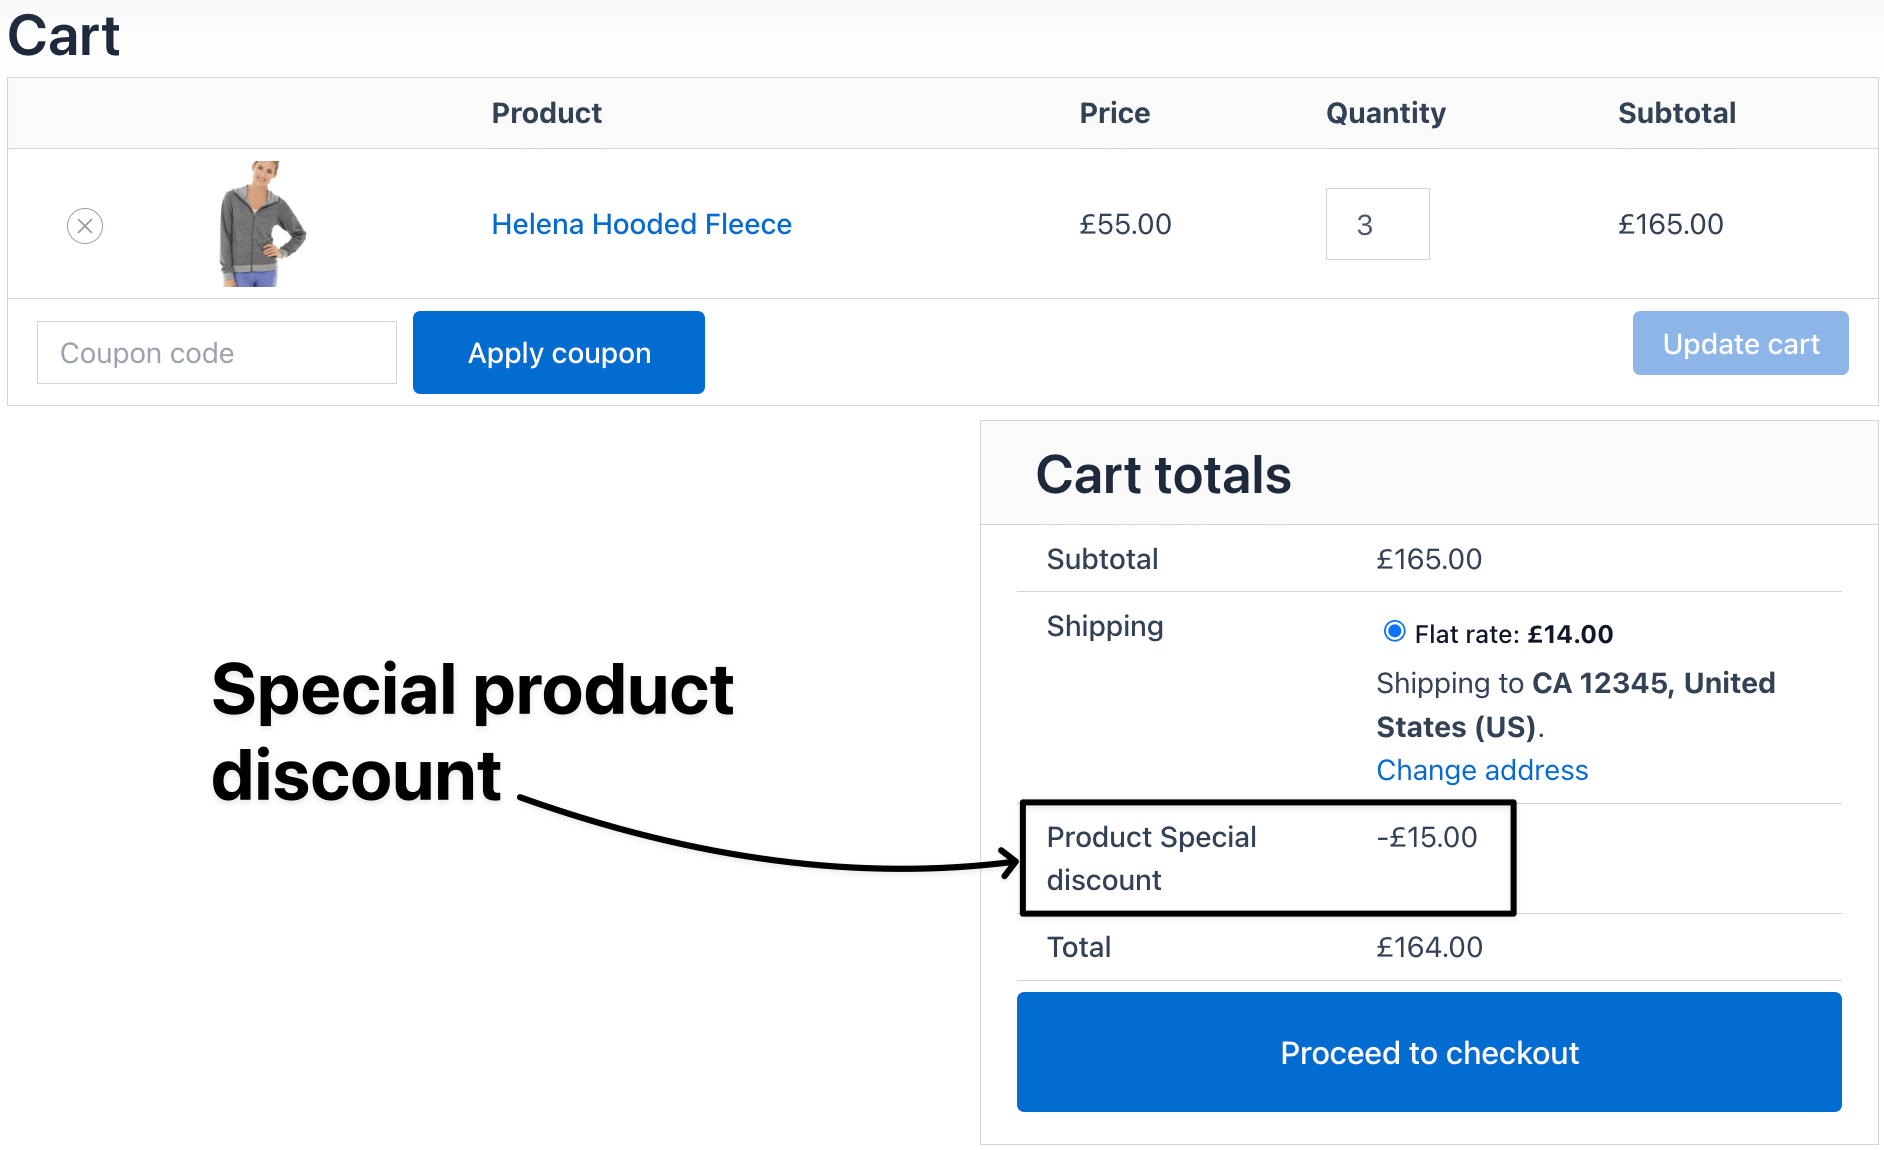Click the Product Special discount label
Screen dimensions: 1884x1150
coord(1151,858)
